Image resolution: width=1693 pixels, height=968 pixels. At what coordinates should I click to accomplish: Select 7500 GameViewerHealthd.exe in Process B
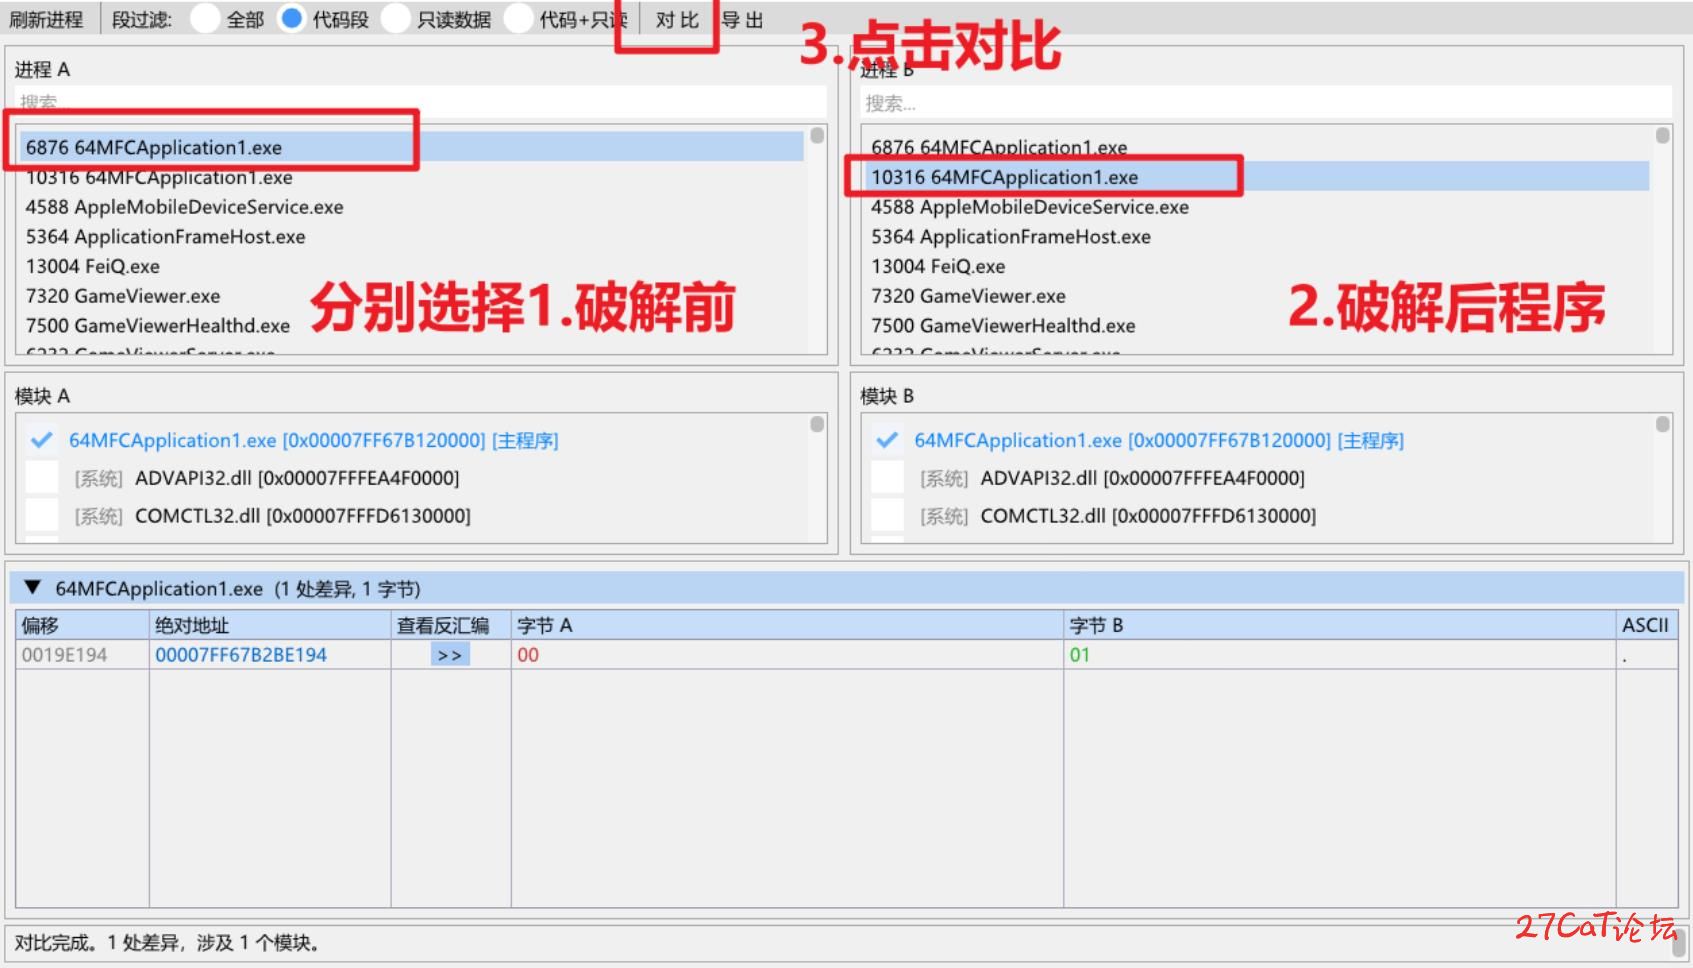coord(1257,326)
